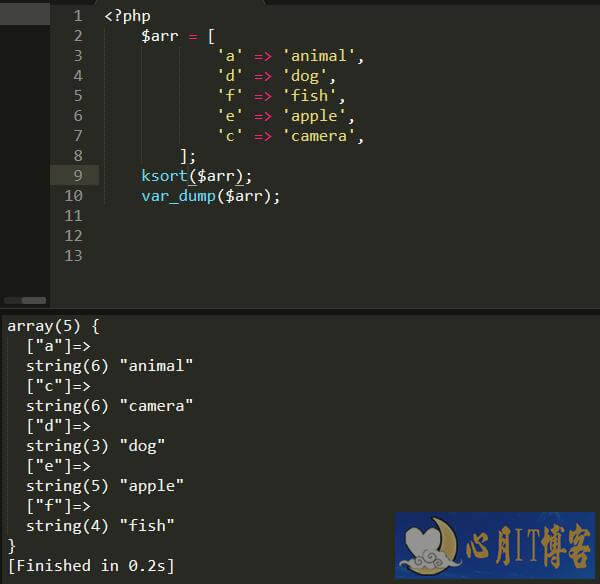600x584 pixels.
Task: Click string(3) "dog" output line
Action: point(95,446)
